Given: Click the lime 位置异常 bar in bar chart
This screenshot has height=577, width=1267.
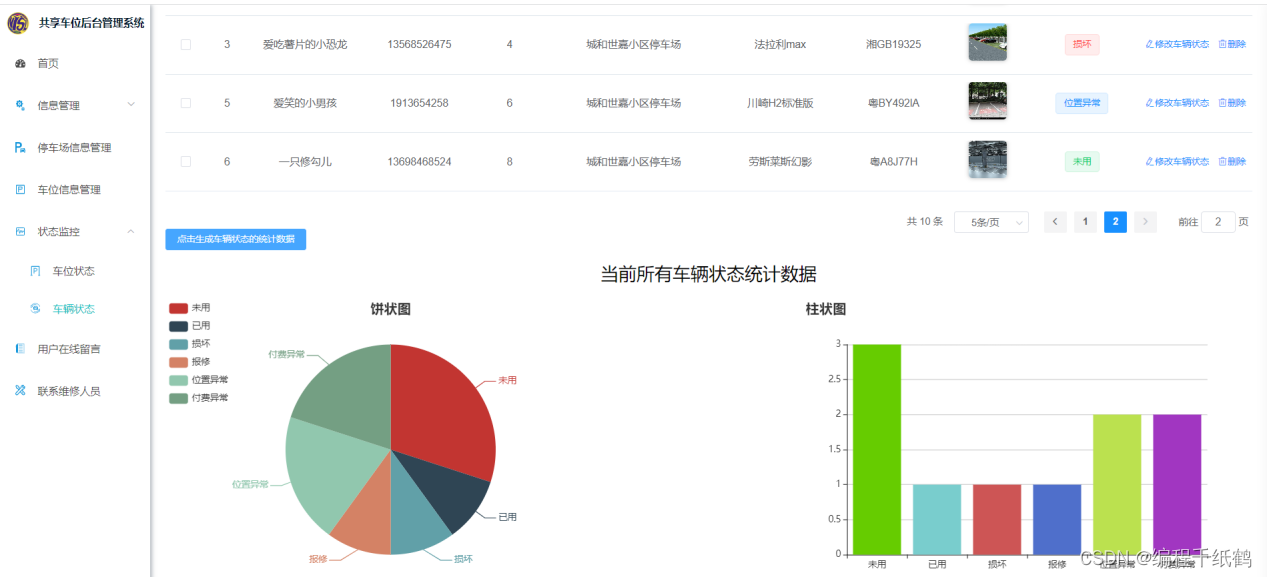Looking at the screenshot, I should coord(1117,484).
